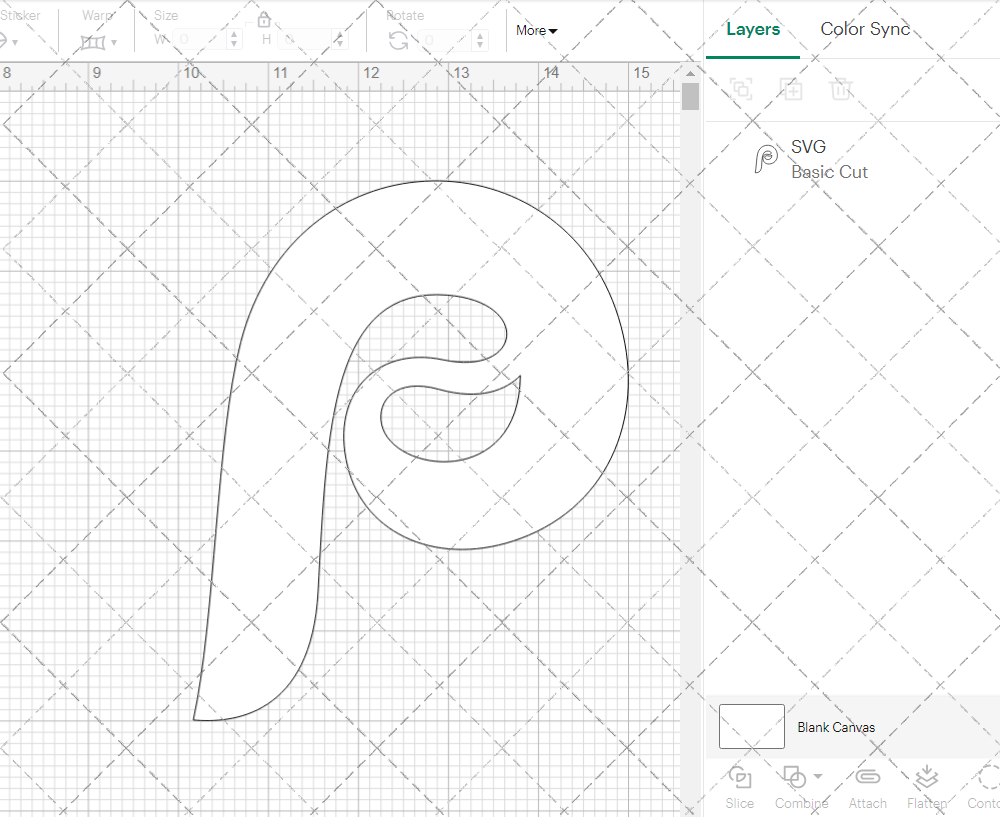1000x817 pixels.
Task: Click the Rotate icon in toolbar
Action: tap(398, 40)
